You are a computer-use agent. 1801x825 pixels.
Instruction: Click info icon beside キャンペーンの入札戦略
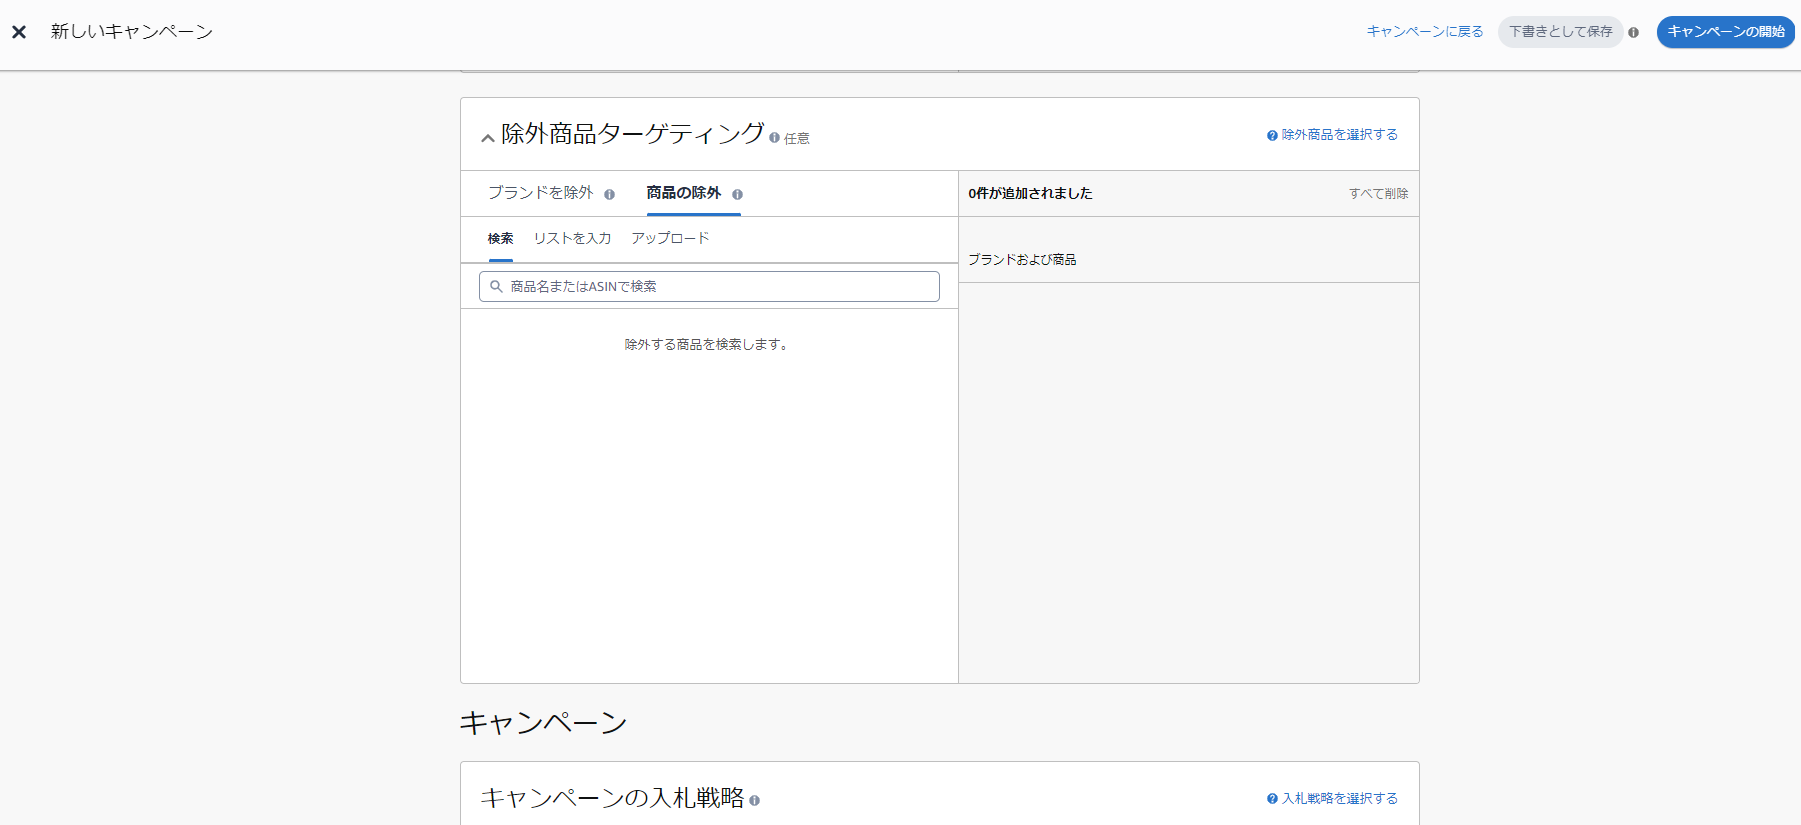tap(754, 800)
